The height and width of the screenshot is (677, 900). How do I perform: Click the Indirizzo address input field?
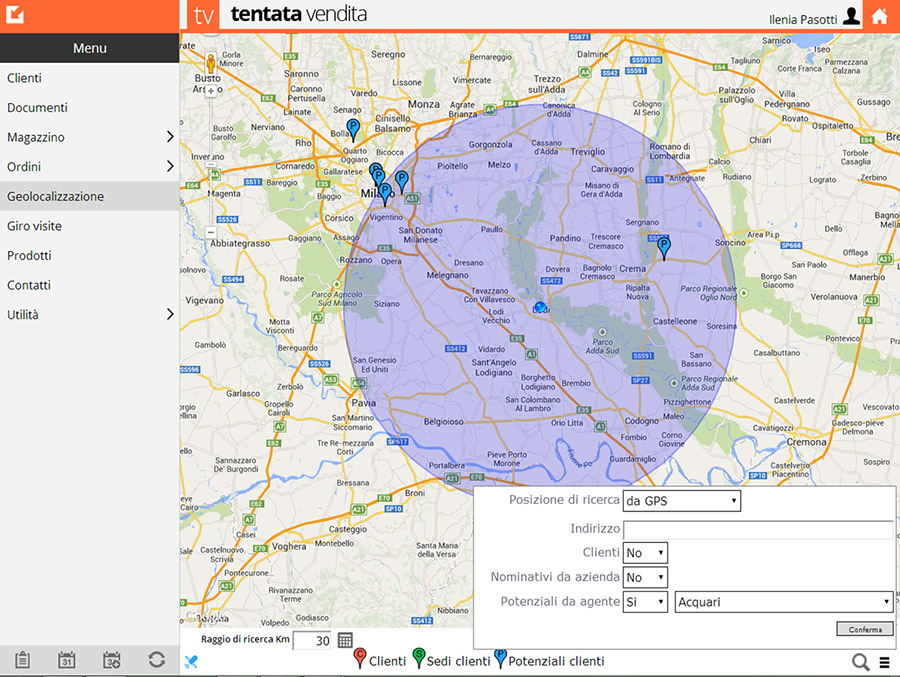(757, 529)
